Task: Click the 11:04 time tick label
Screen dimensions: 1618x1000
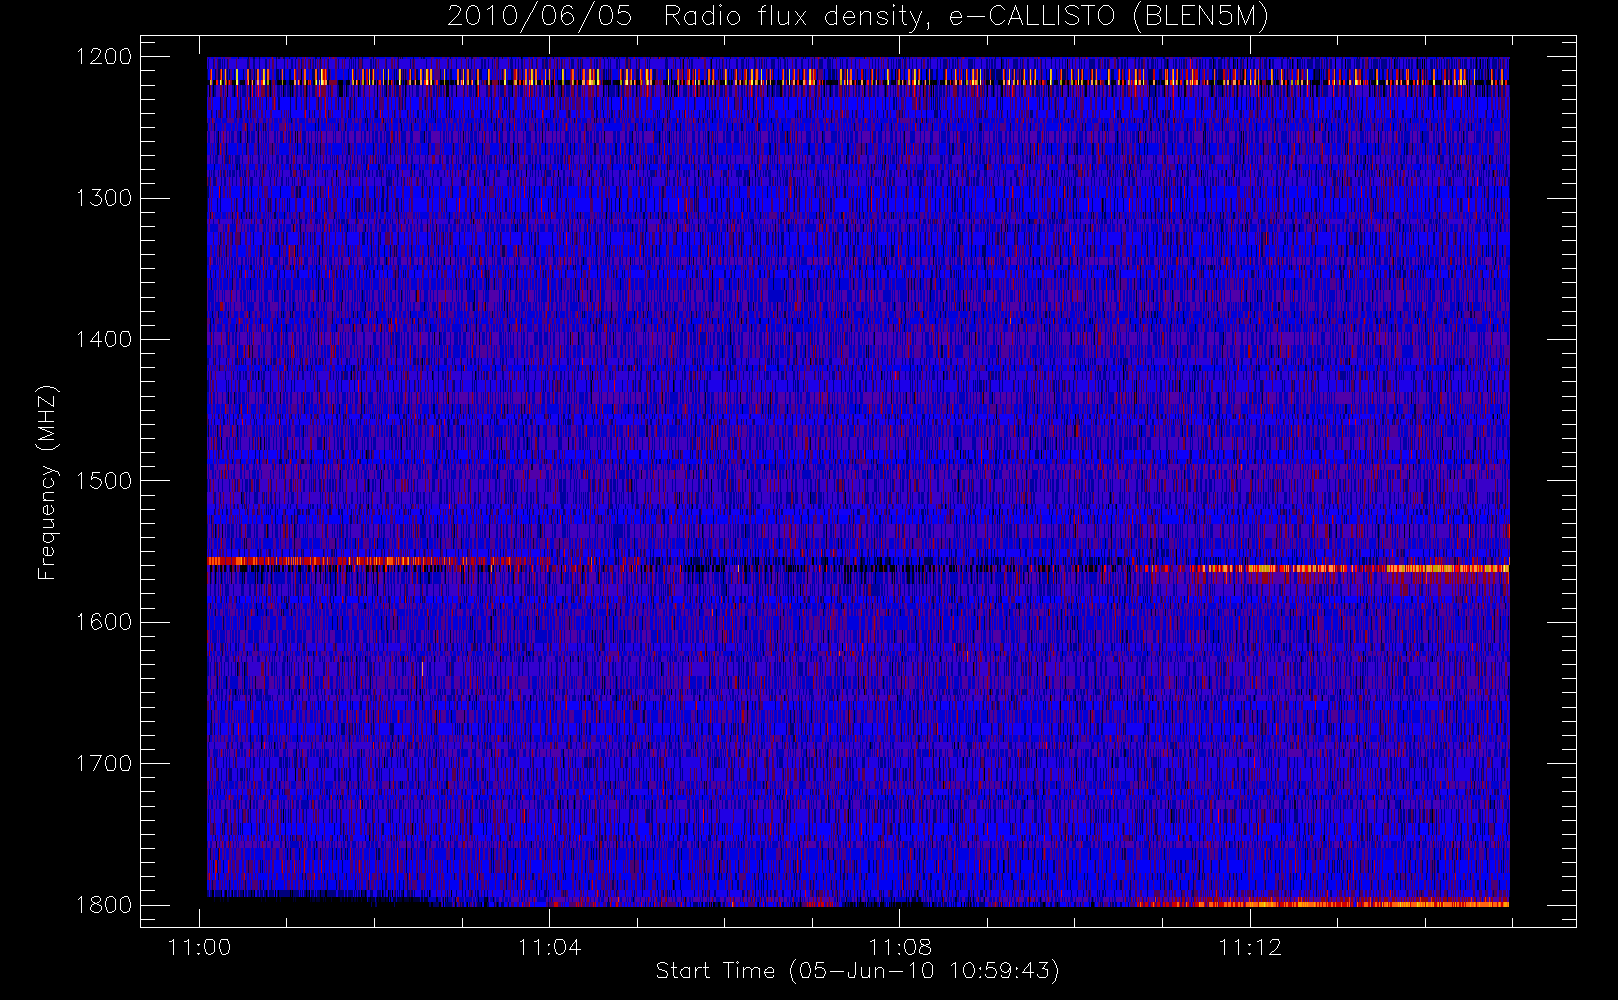Action: [550, 947]
